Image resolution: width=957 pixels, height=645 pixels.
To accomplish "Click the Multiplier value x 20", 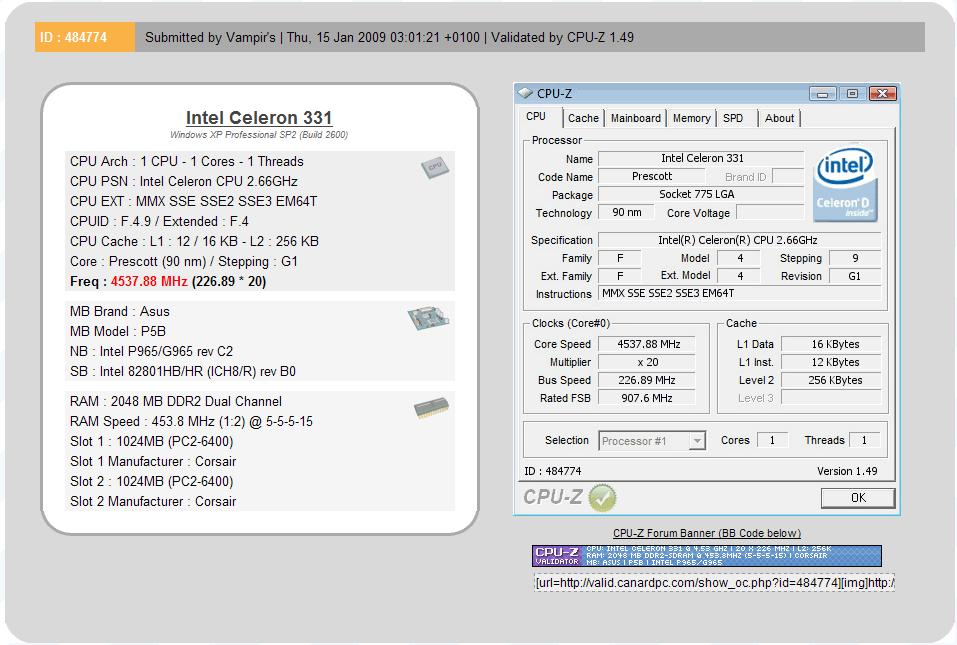I will pyautogui.click(x=648, y=362).
